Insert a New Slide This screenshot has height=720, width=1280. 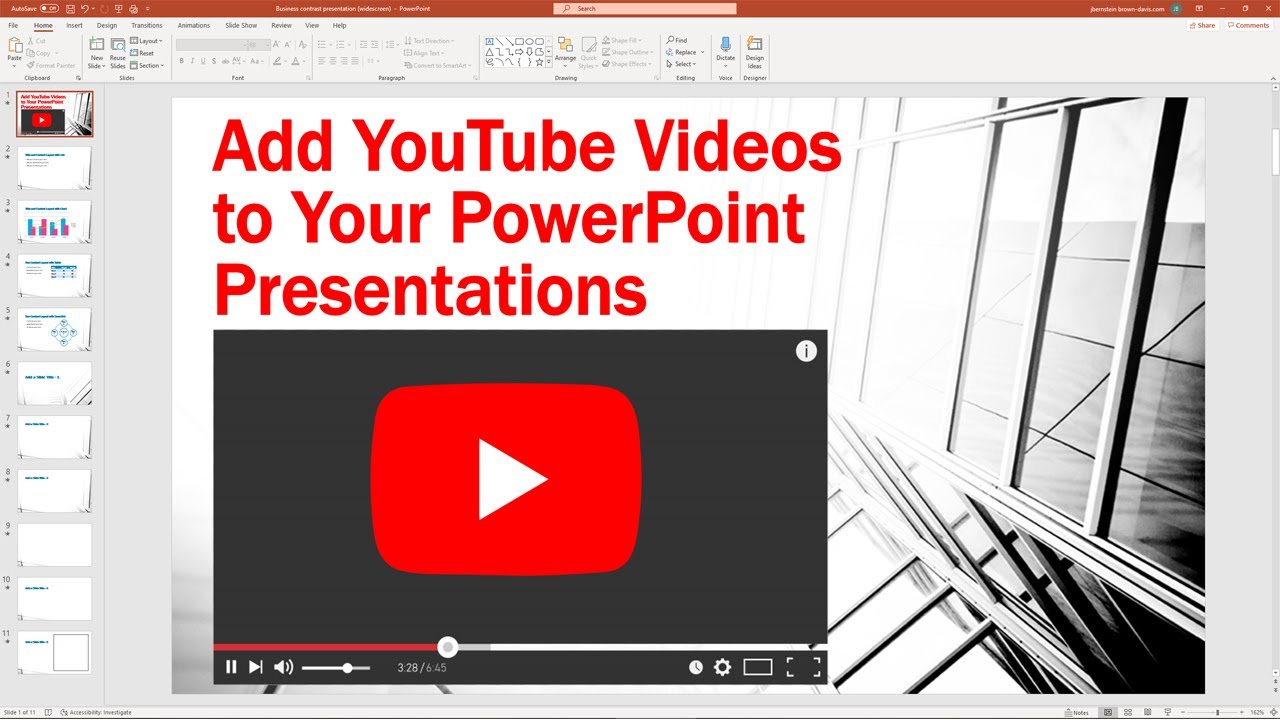pos(96,53)
